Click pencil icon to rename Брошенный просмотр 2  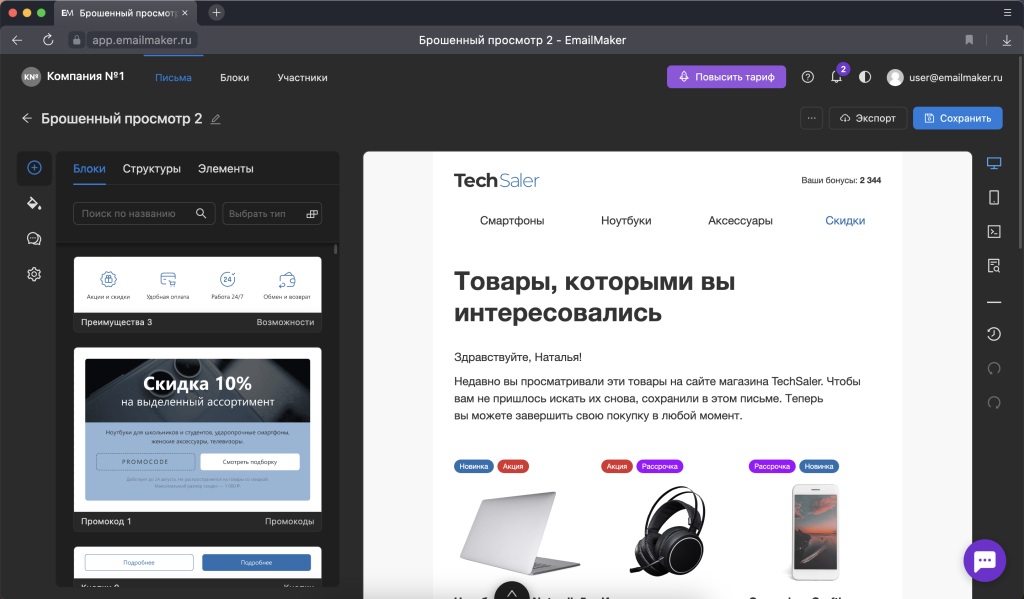(x=216, y=119)
